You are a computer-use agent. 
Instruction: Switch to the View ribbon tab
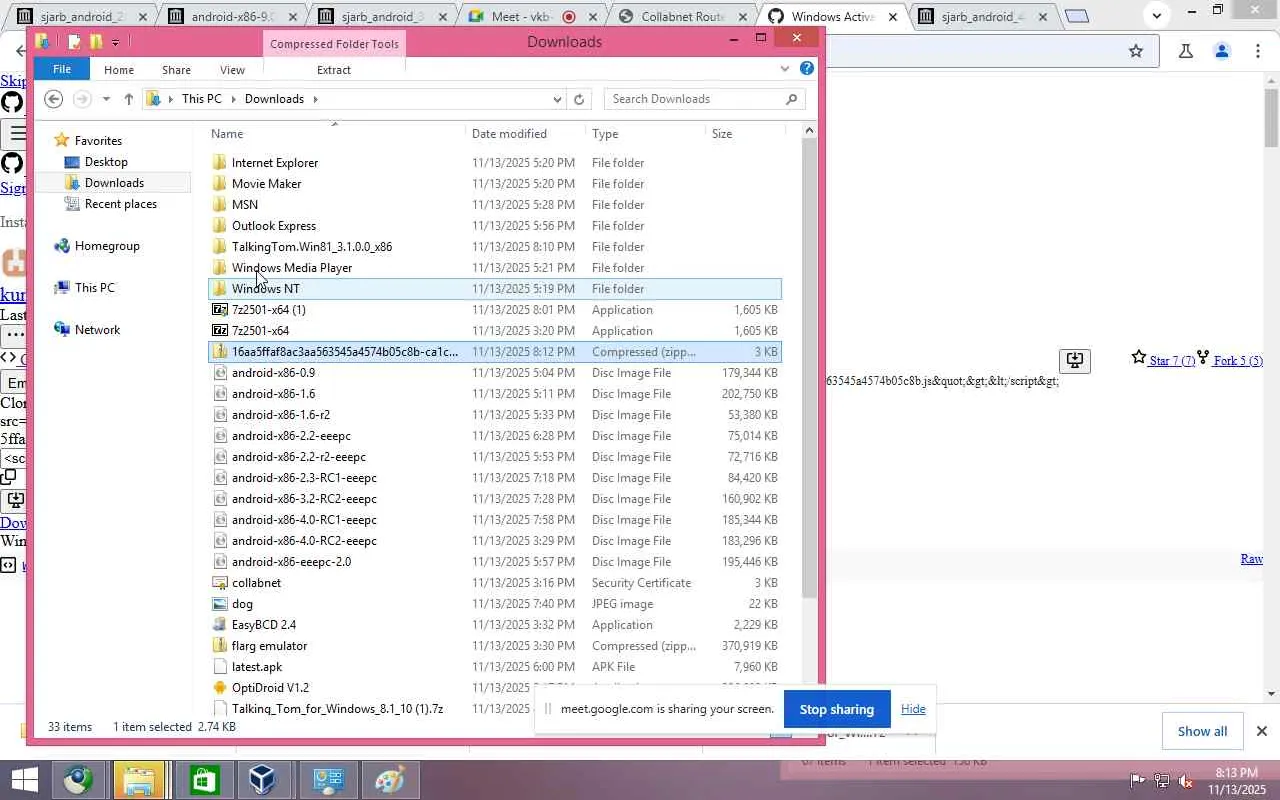(232, 70)
